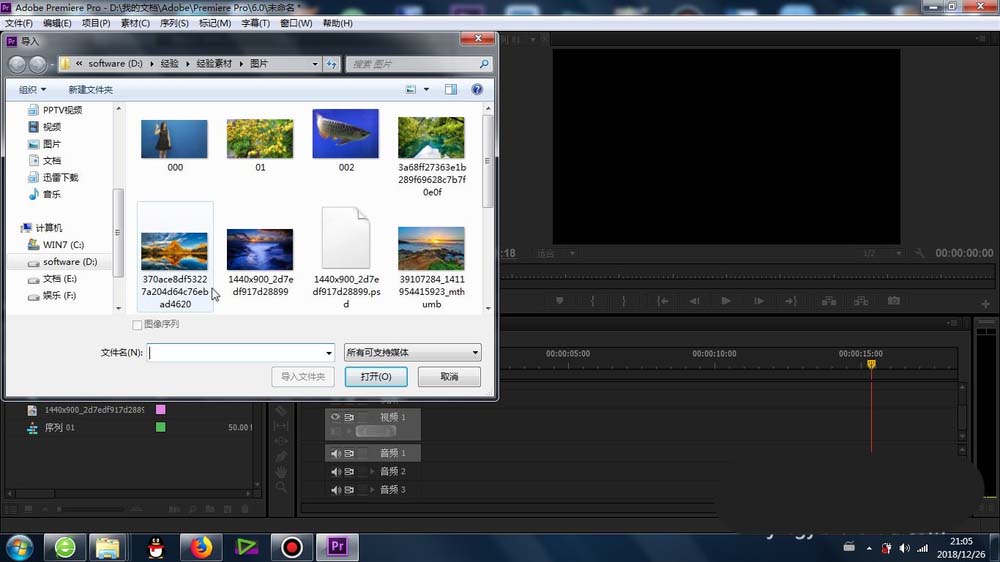This screenshot has height=562, width=1000.
Task: Open 字幕(T) menu
Action: [255, 23]
